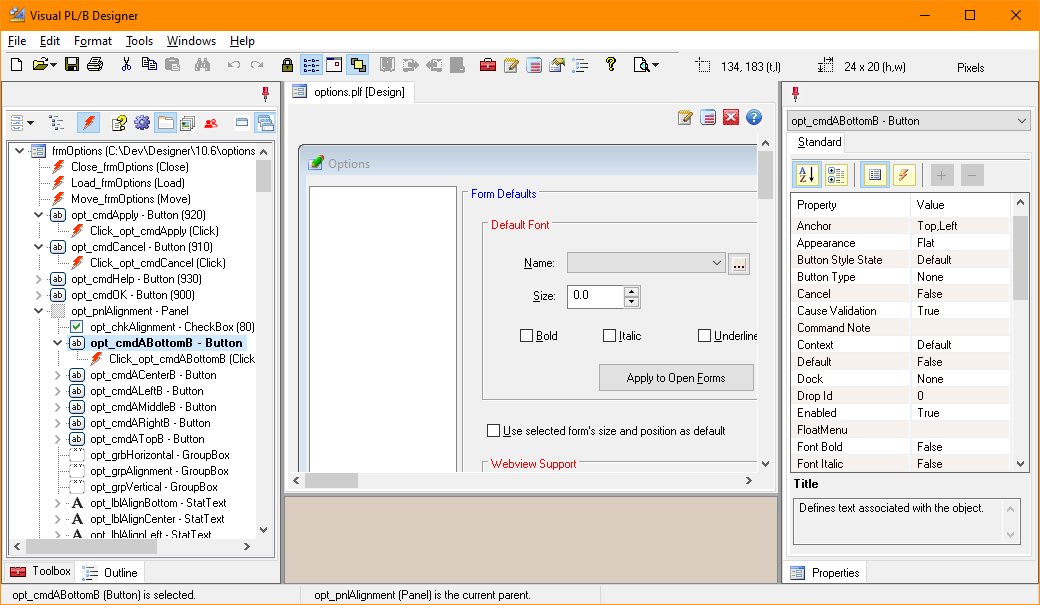The width and height of the screenshot is (1040, 605).
Task: Open the Format menu
Action: pos(93,41)
